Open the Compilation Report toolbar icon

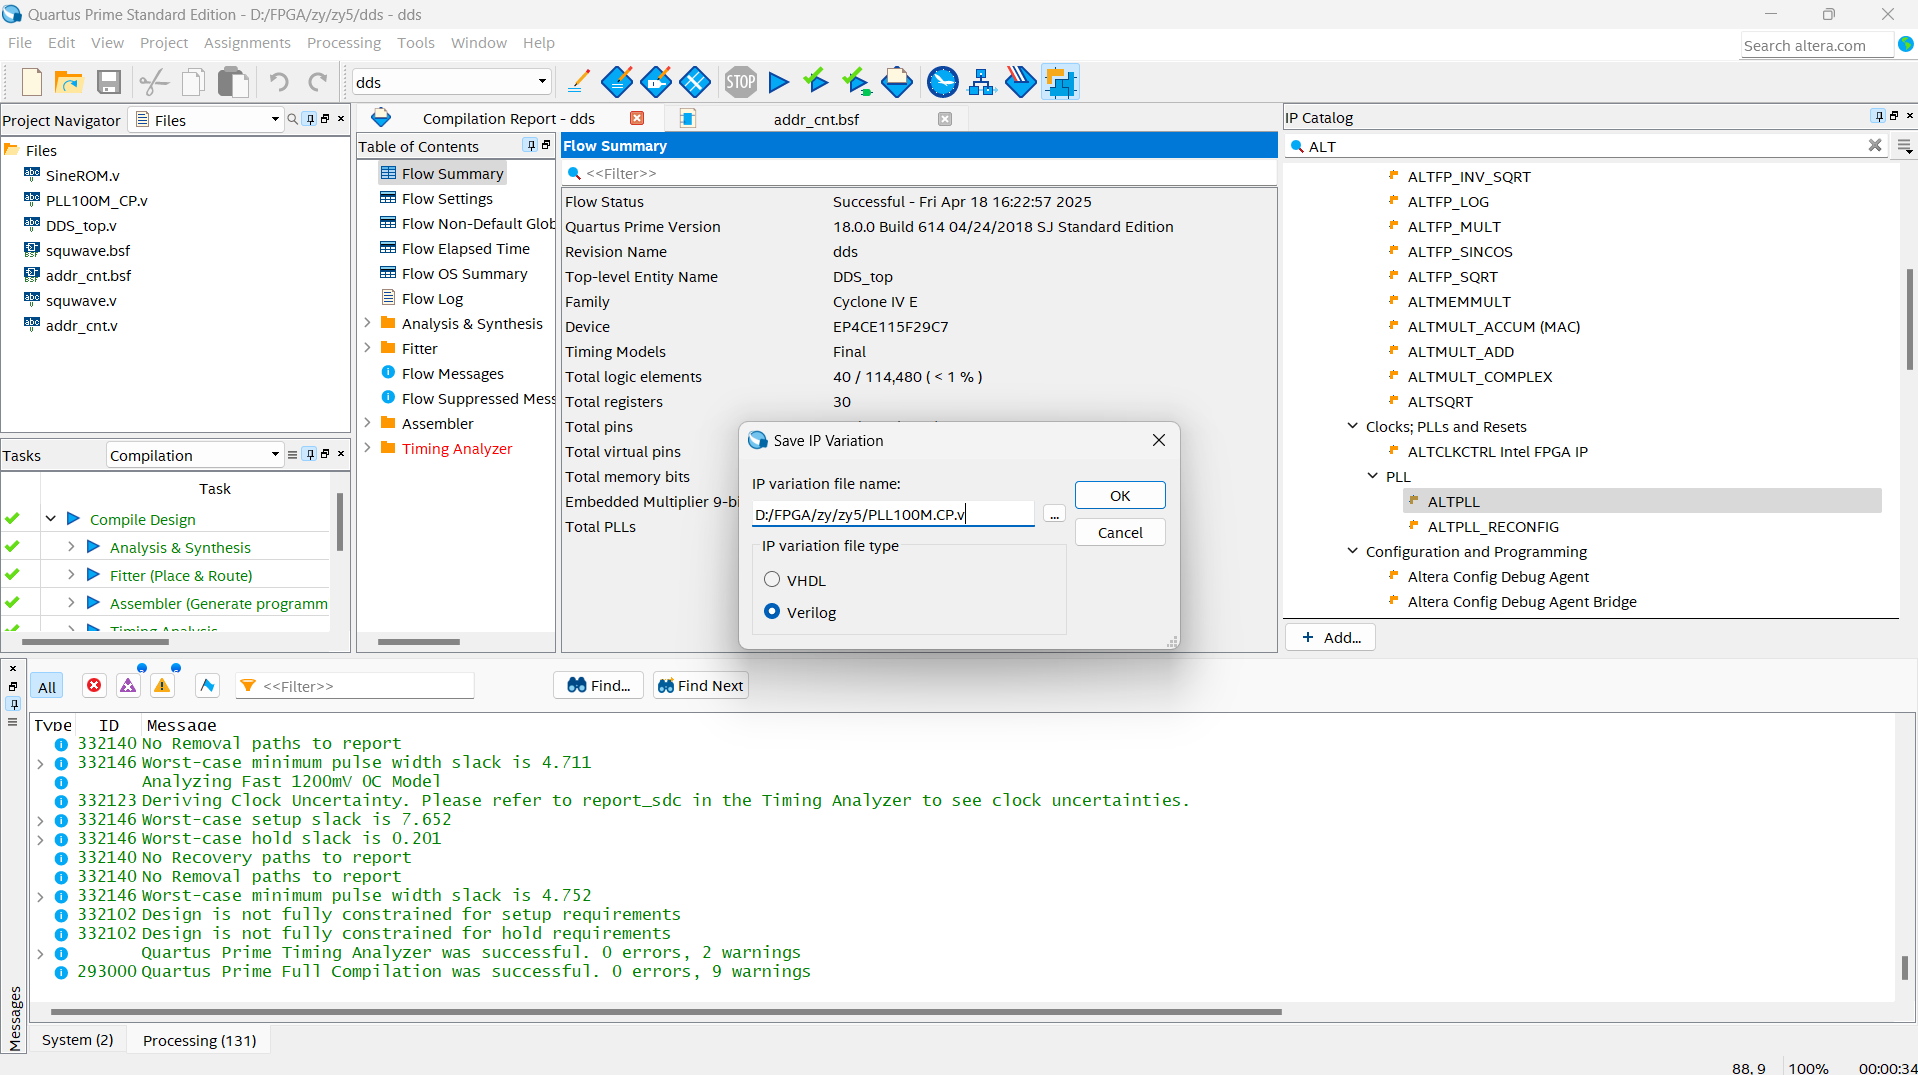tap(897, 82)
